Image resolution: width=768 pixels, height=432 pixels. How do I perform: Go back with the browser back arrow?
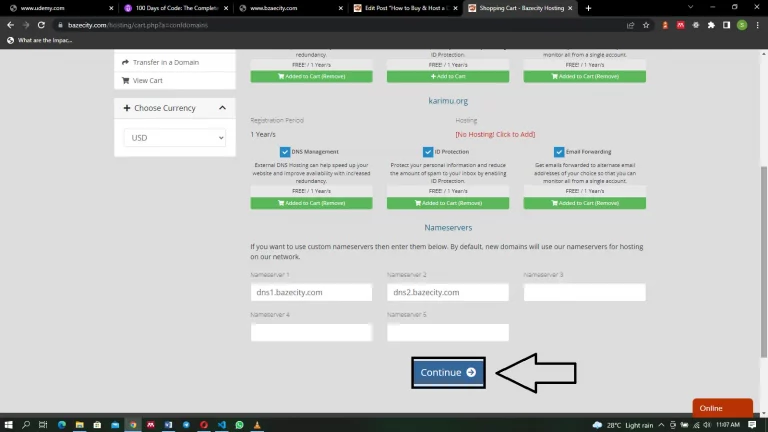[x=10, y=25]
